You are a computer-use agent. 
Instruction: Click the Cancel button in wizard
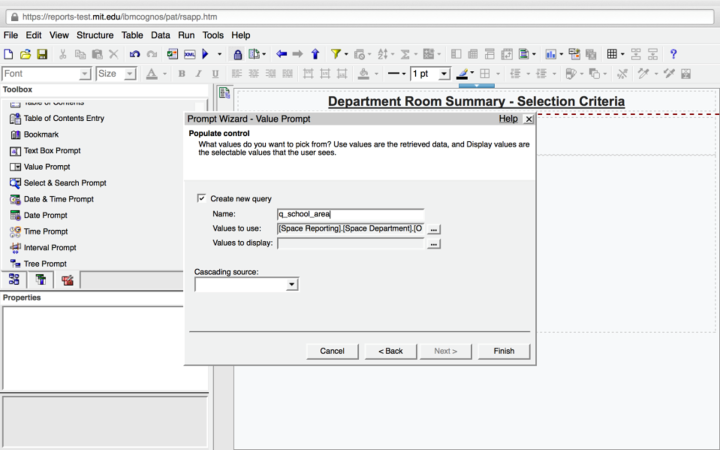[332, 351]
